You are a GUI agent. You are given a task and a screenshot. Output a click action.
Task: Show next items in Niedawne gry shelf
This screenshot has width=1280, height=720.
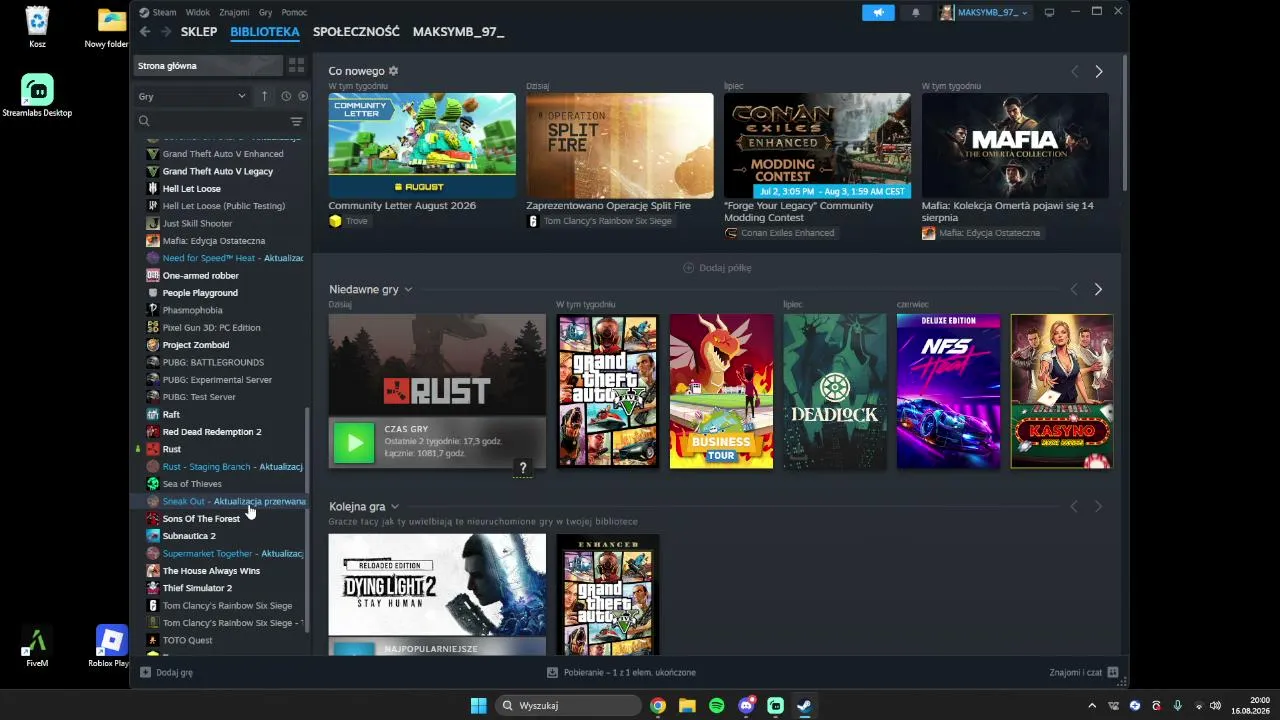pyautogui.click(x=1098, y=289)
